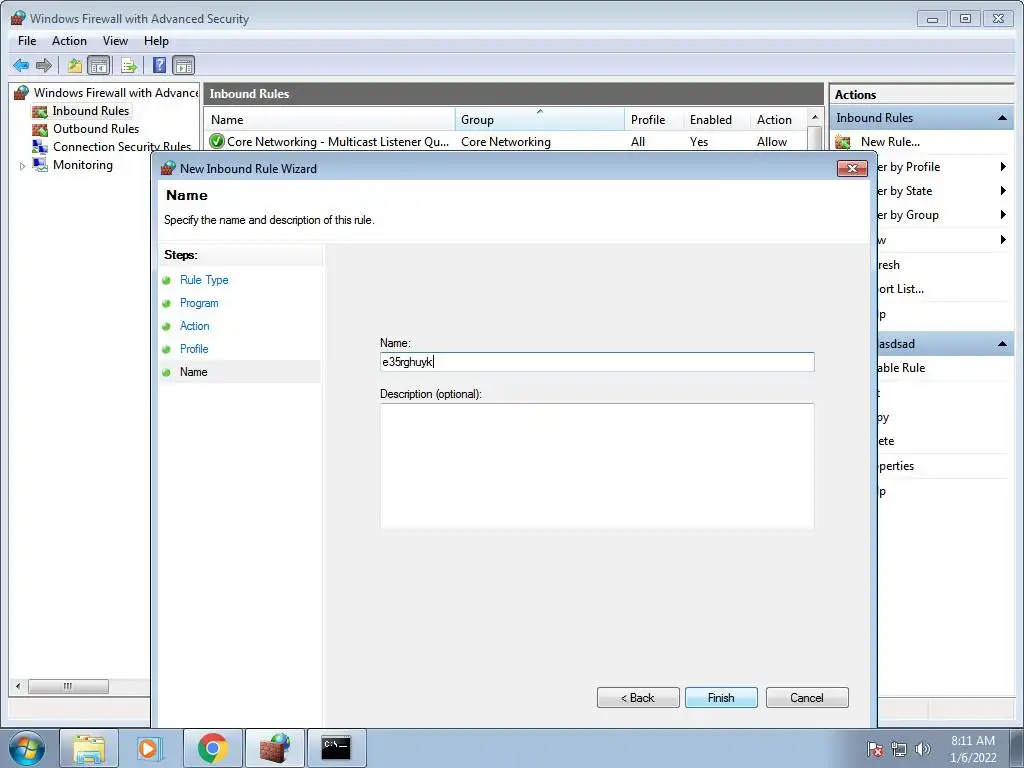Click the Windows Firewall taskbar icon
This screenshot has width=1024, height=768.
[x=274, y=748]
